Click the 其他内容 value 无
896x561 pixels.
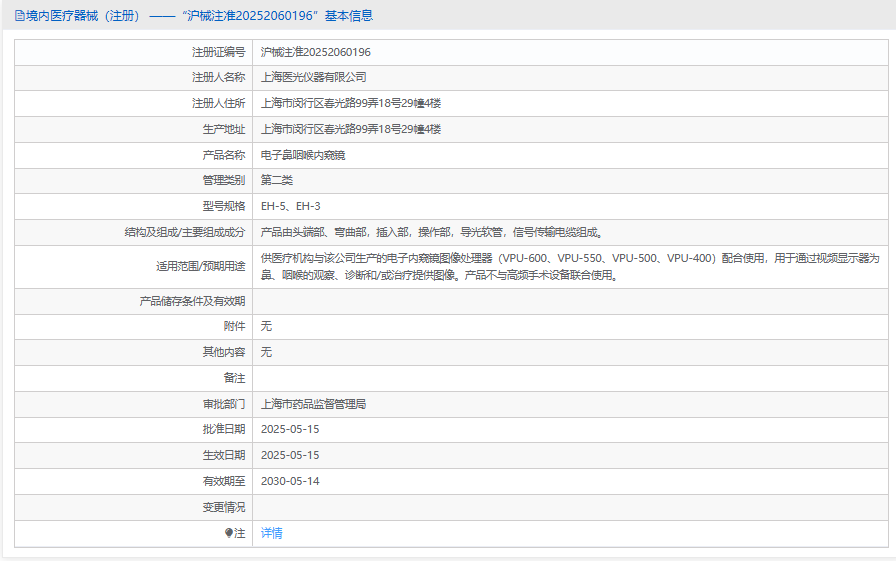click(266, 352)
